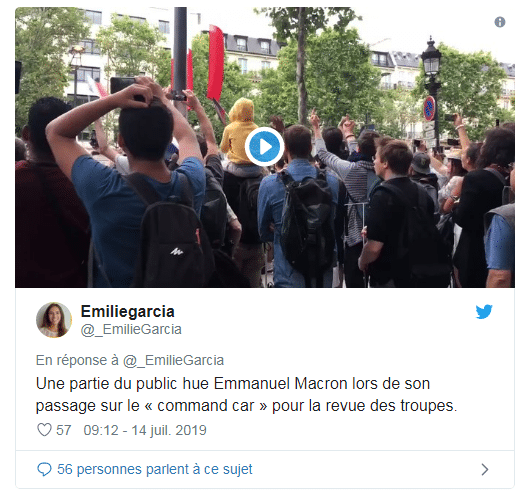This screenshot has width=524, height=497.
Task: Click the Twitter bird logo
Action: click(484, 312)
